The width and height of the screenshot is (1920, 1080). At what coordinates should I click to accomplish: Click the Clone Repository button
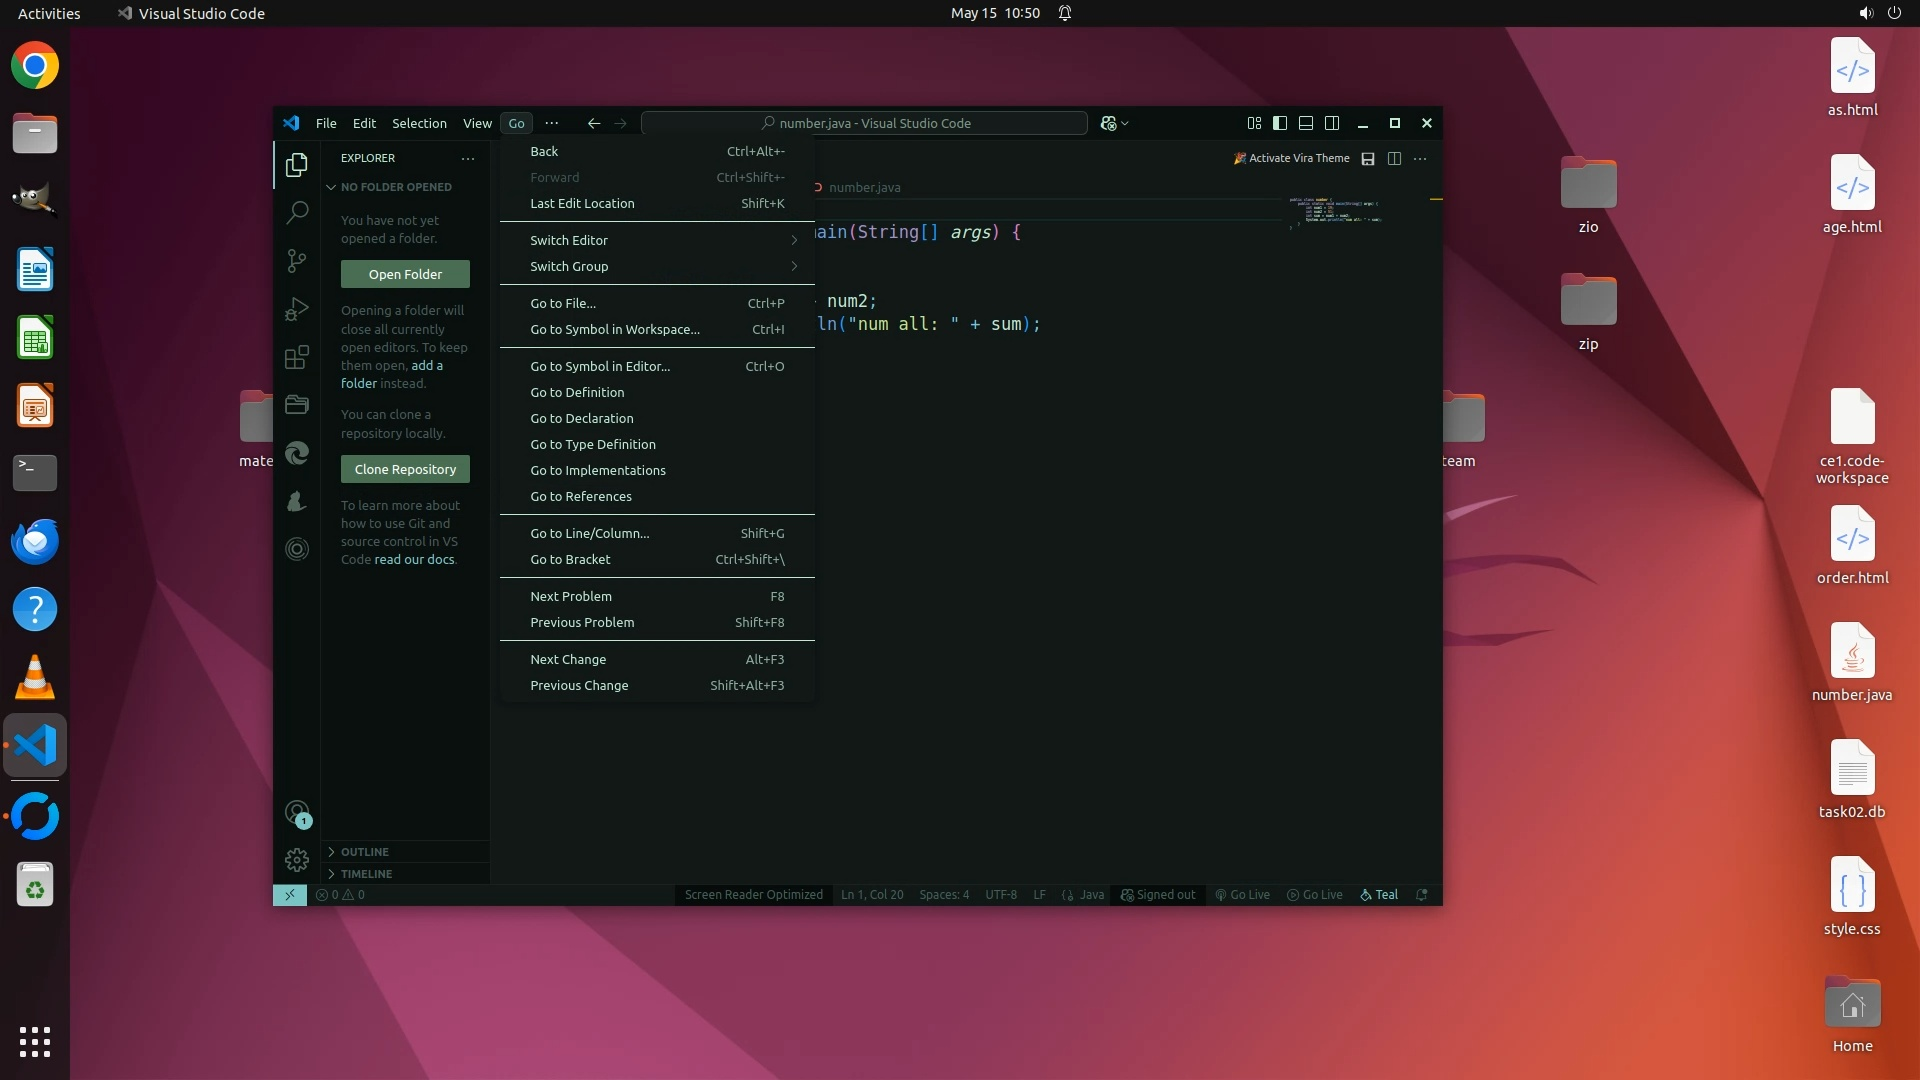(405, 469)
